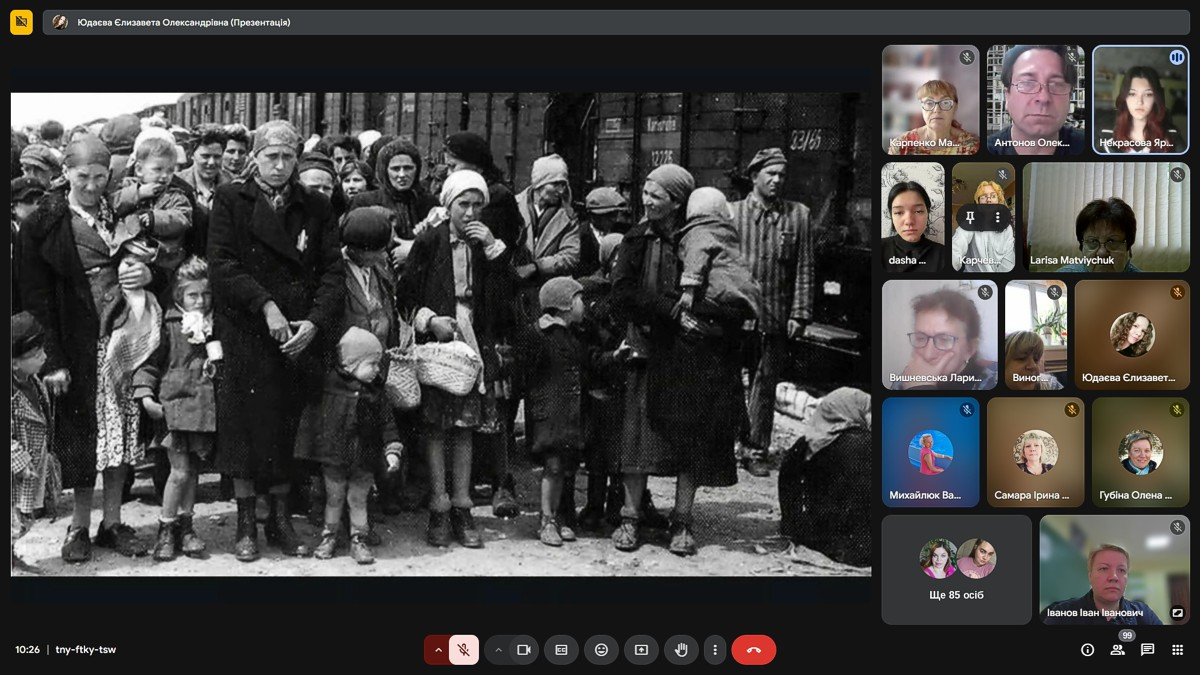Click the meeting code tny-ftky-tsw
The image size is (1200, 675).
click(86, 650)
